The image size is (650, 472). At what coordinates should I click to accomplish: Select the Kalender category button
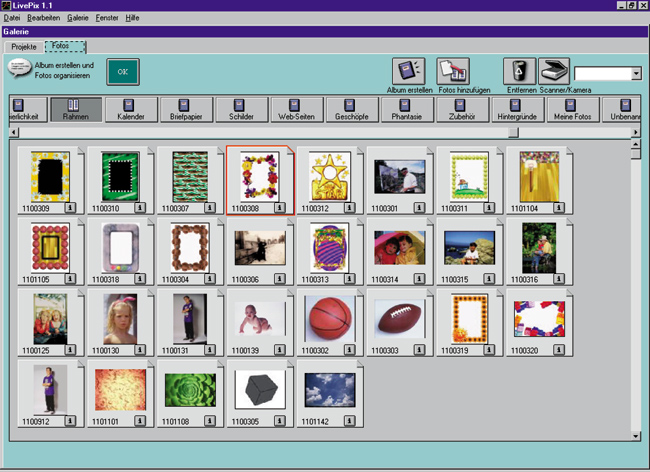coord(132,109)
